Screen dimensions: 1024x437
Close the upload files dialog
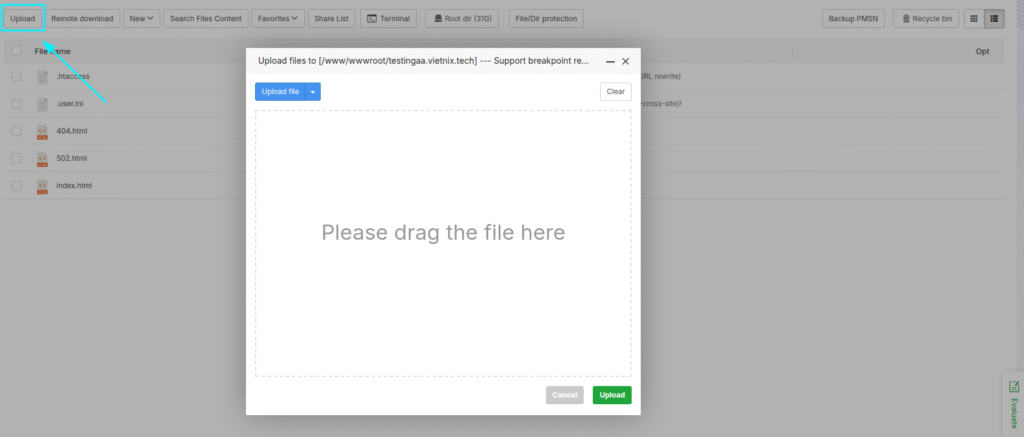(x=625, y=61)
